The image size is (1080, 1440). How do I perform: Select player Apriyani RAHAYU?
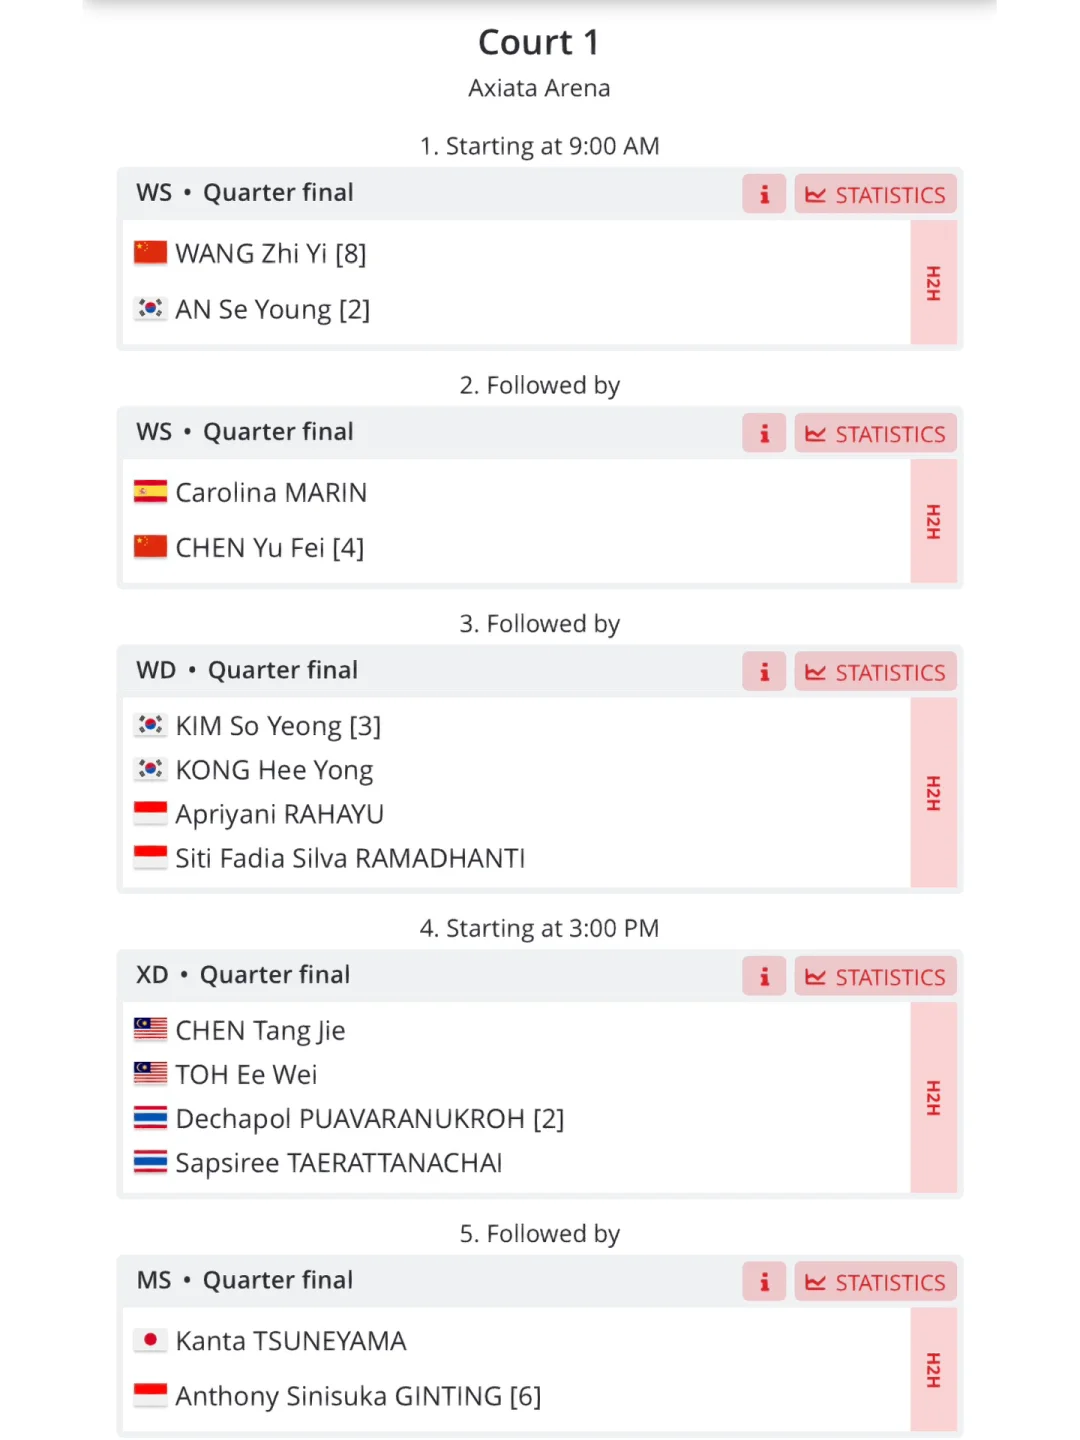tap(279, 814)
